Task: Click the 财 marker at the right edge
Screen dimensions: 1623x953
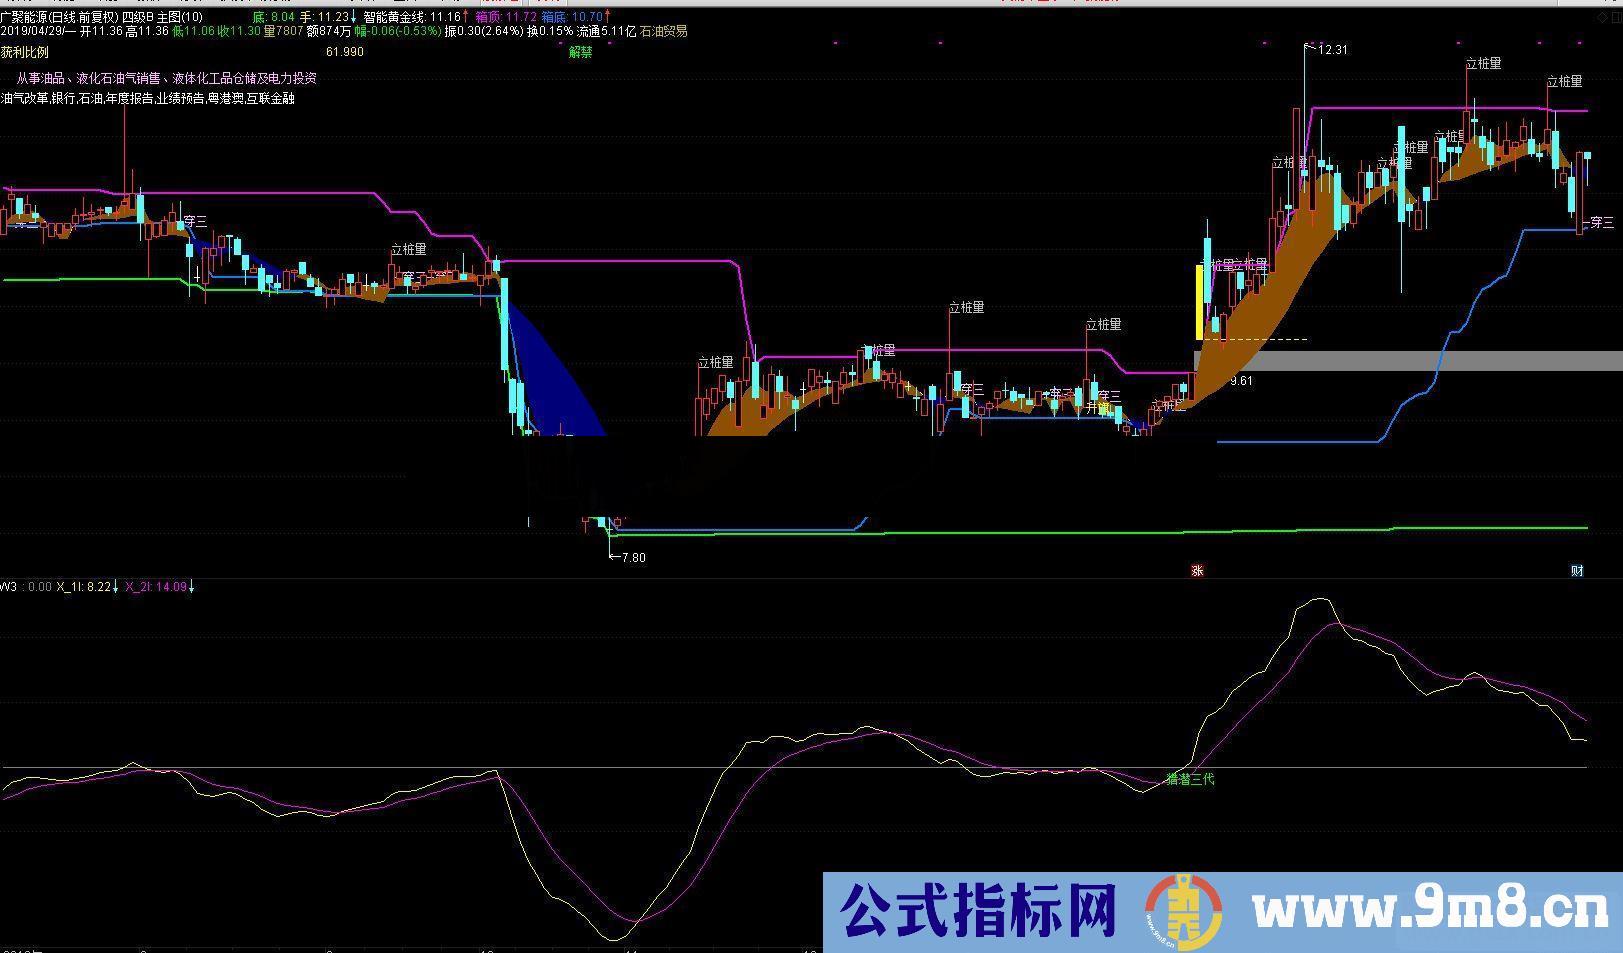Action: click(x=1578, y=568)
